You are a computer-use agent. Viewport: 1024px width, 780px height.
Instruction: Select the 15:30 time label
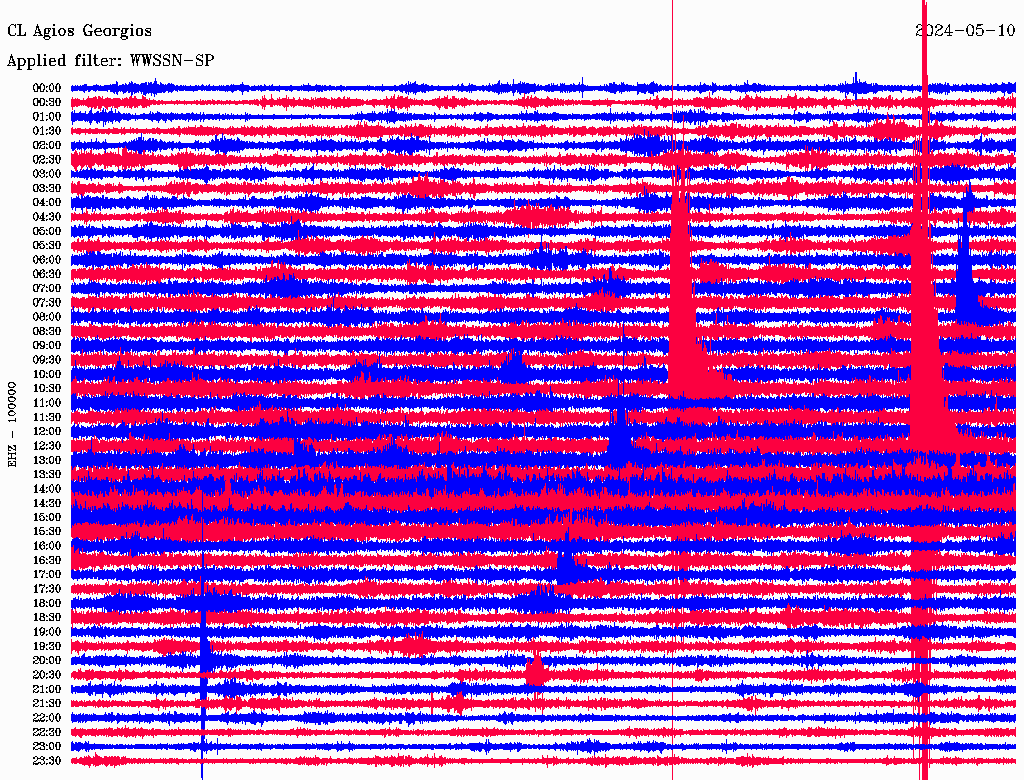pos(47,532)
